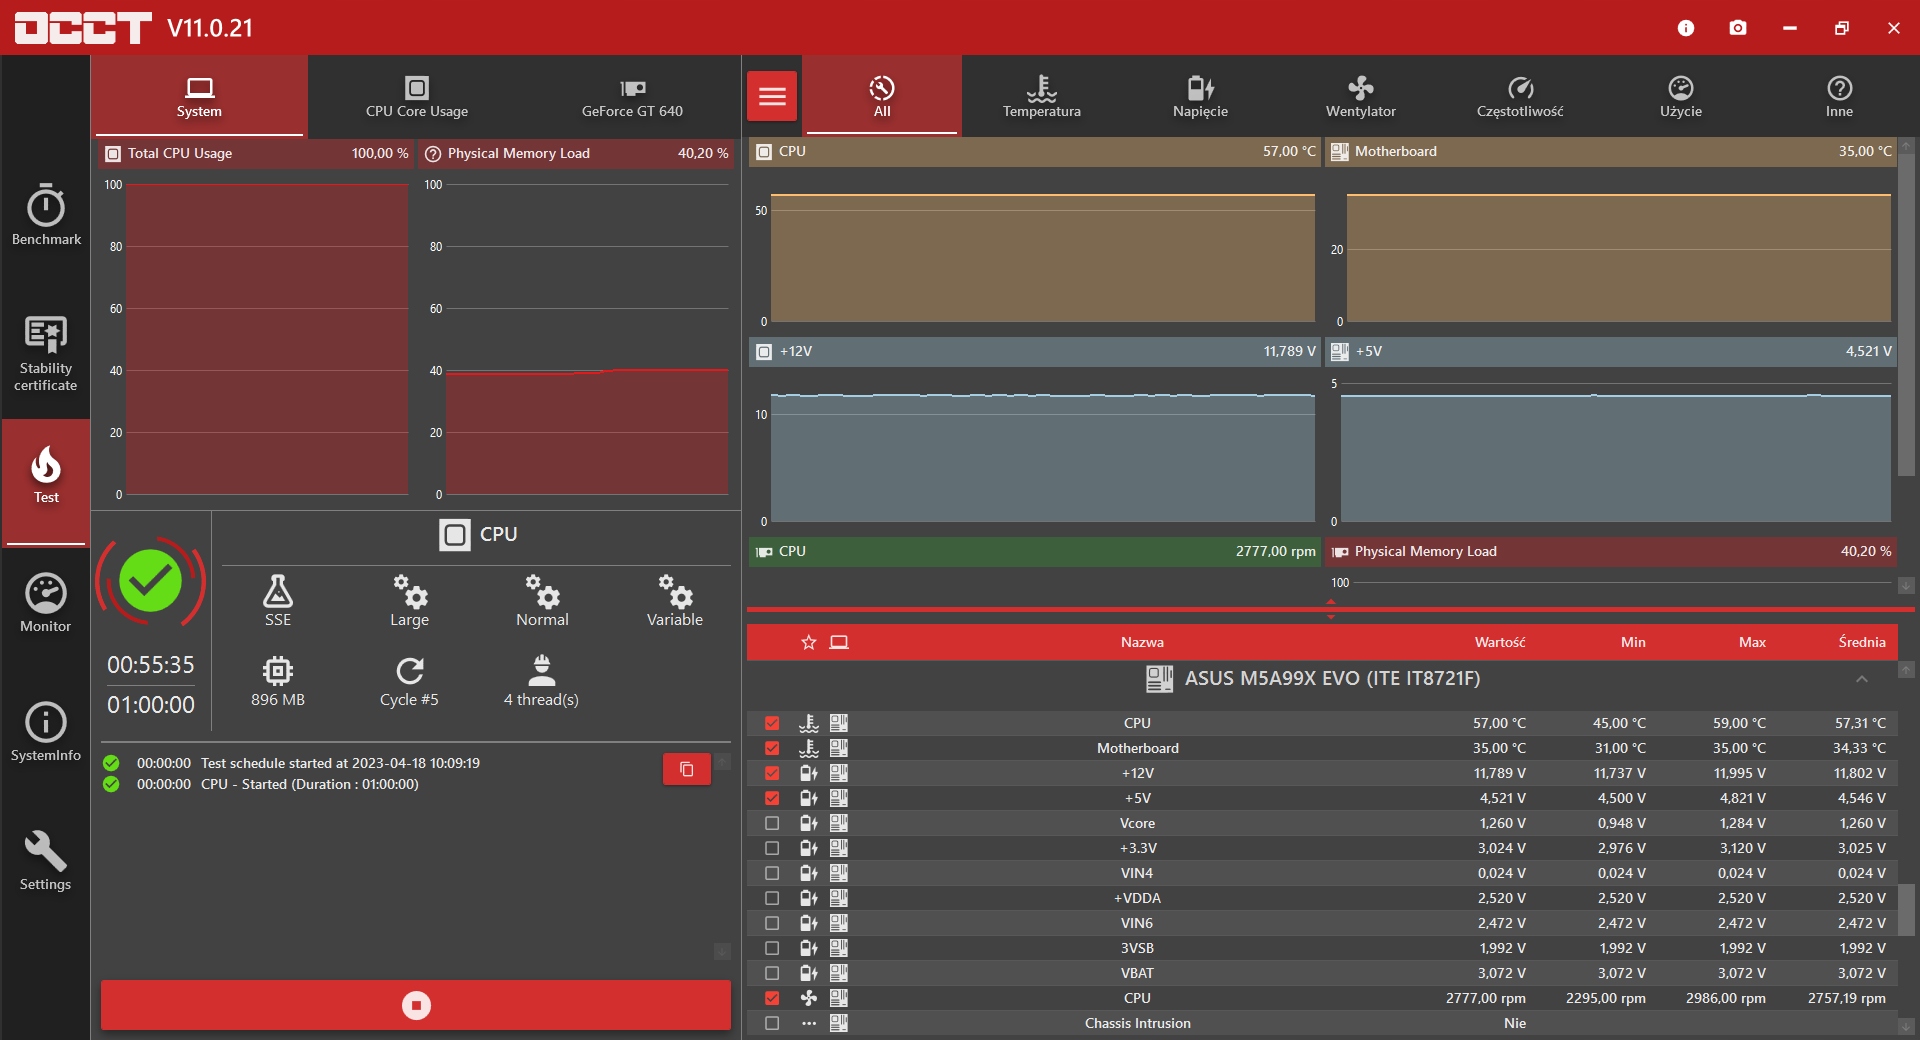Viewport: 1920px width, 1040px height.
Task: Open SystemInfo from the sidebar
Action: (x=46, y=732)
